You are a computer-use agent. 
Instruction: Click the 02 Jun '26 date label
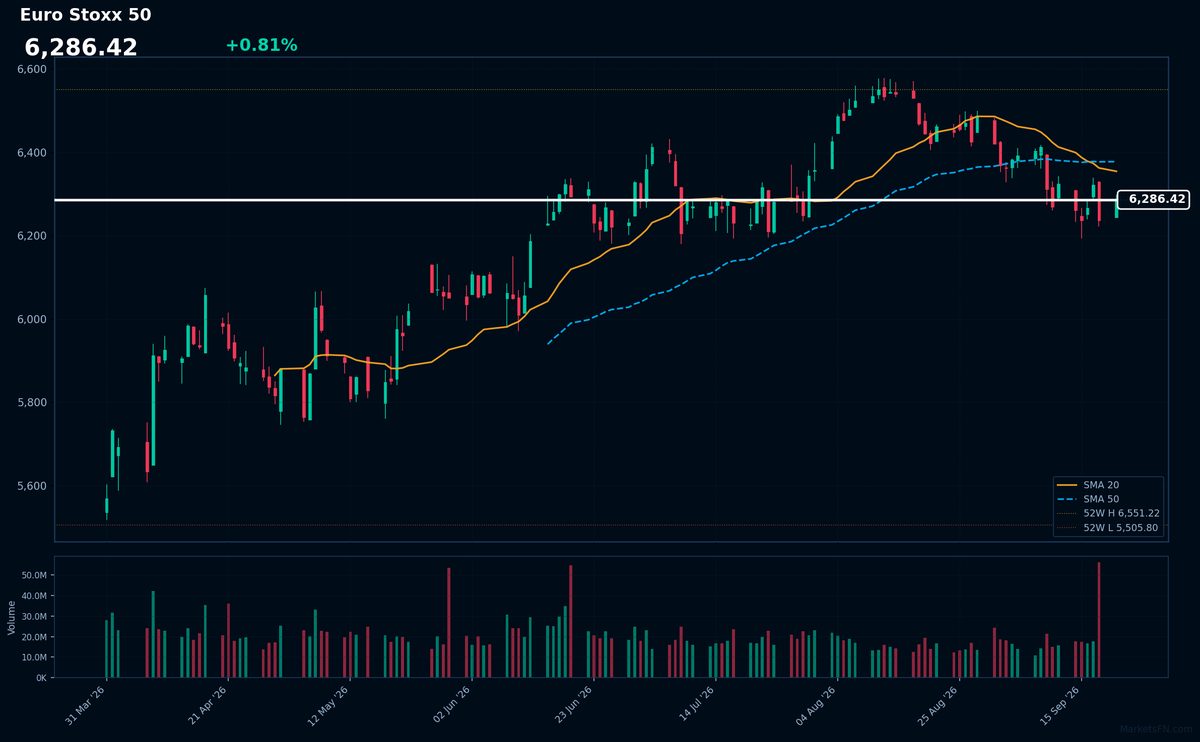(x=451, y=705)
